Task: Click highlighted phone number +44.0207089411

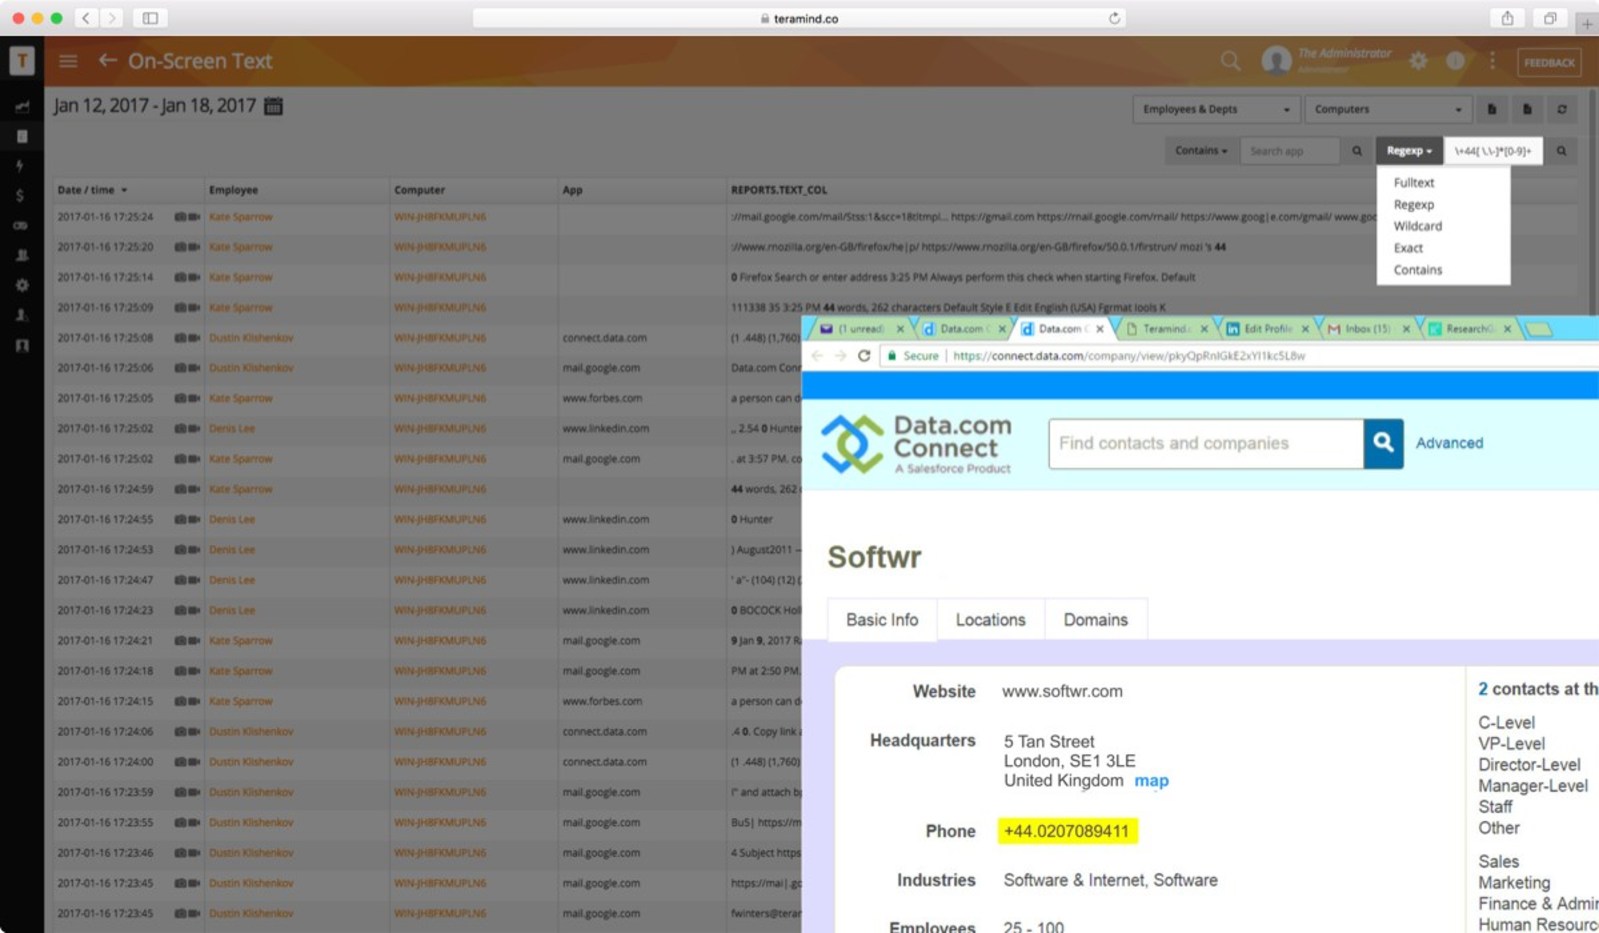Action: 1067,831
